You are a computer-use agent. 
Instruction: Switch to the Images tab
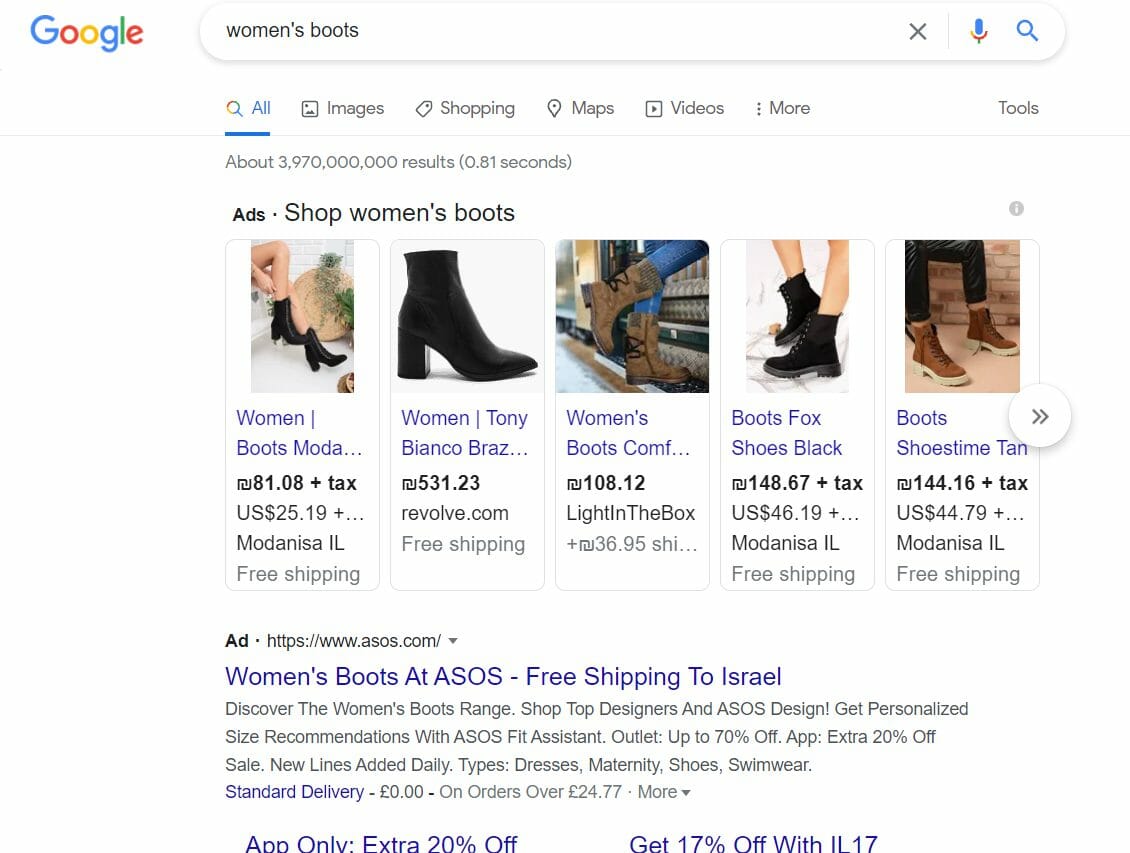pos(342,108)
